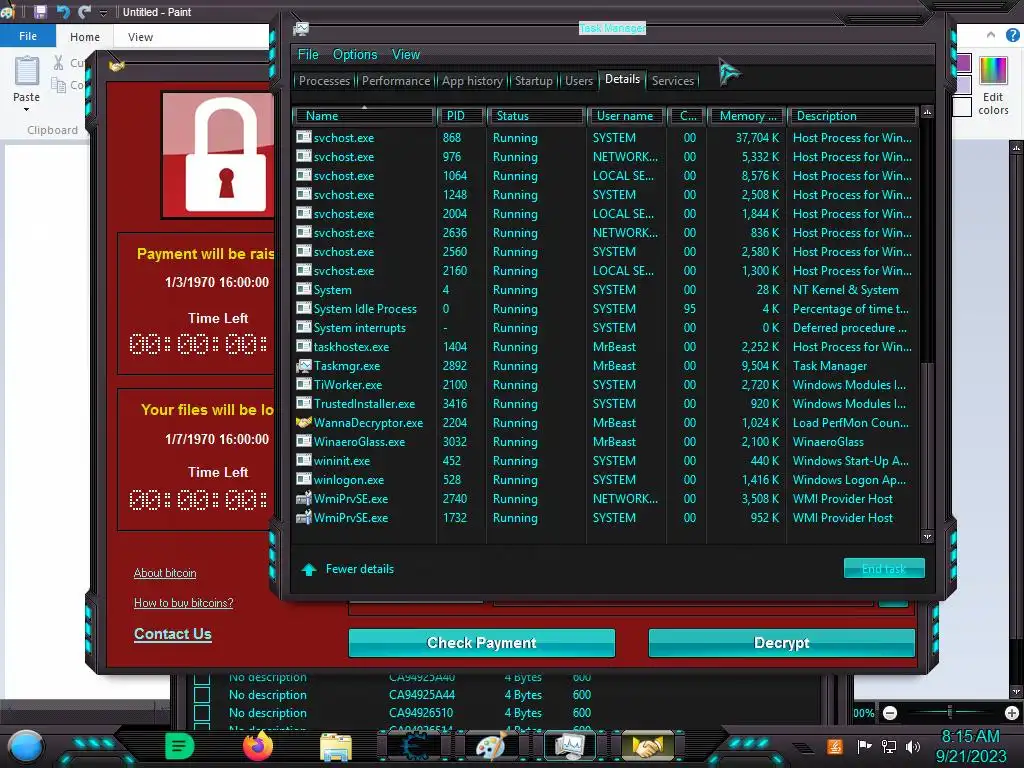Viewport: 1024px width, 768px height.
Task: Pick the purple color swatch in Paint
Action: [x=963, y=63]
